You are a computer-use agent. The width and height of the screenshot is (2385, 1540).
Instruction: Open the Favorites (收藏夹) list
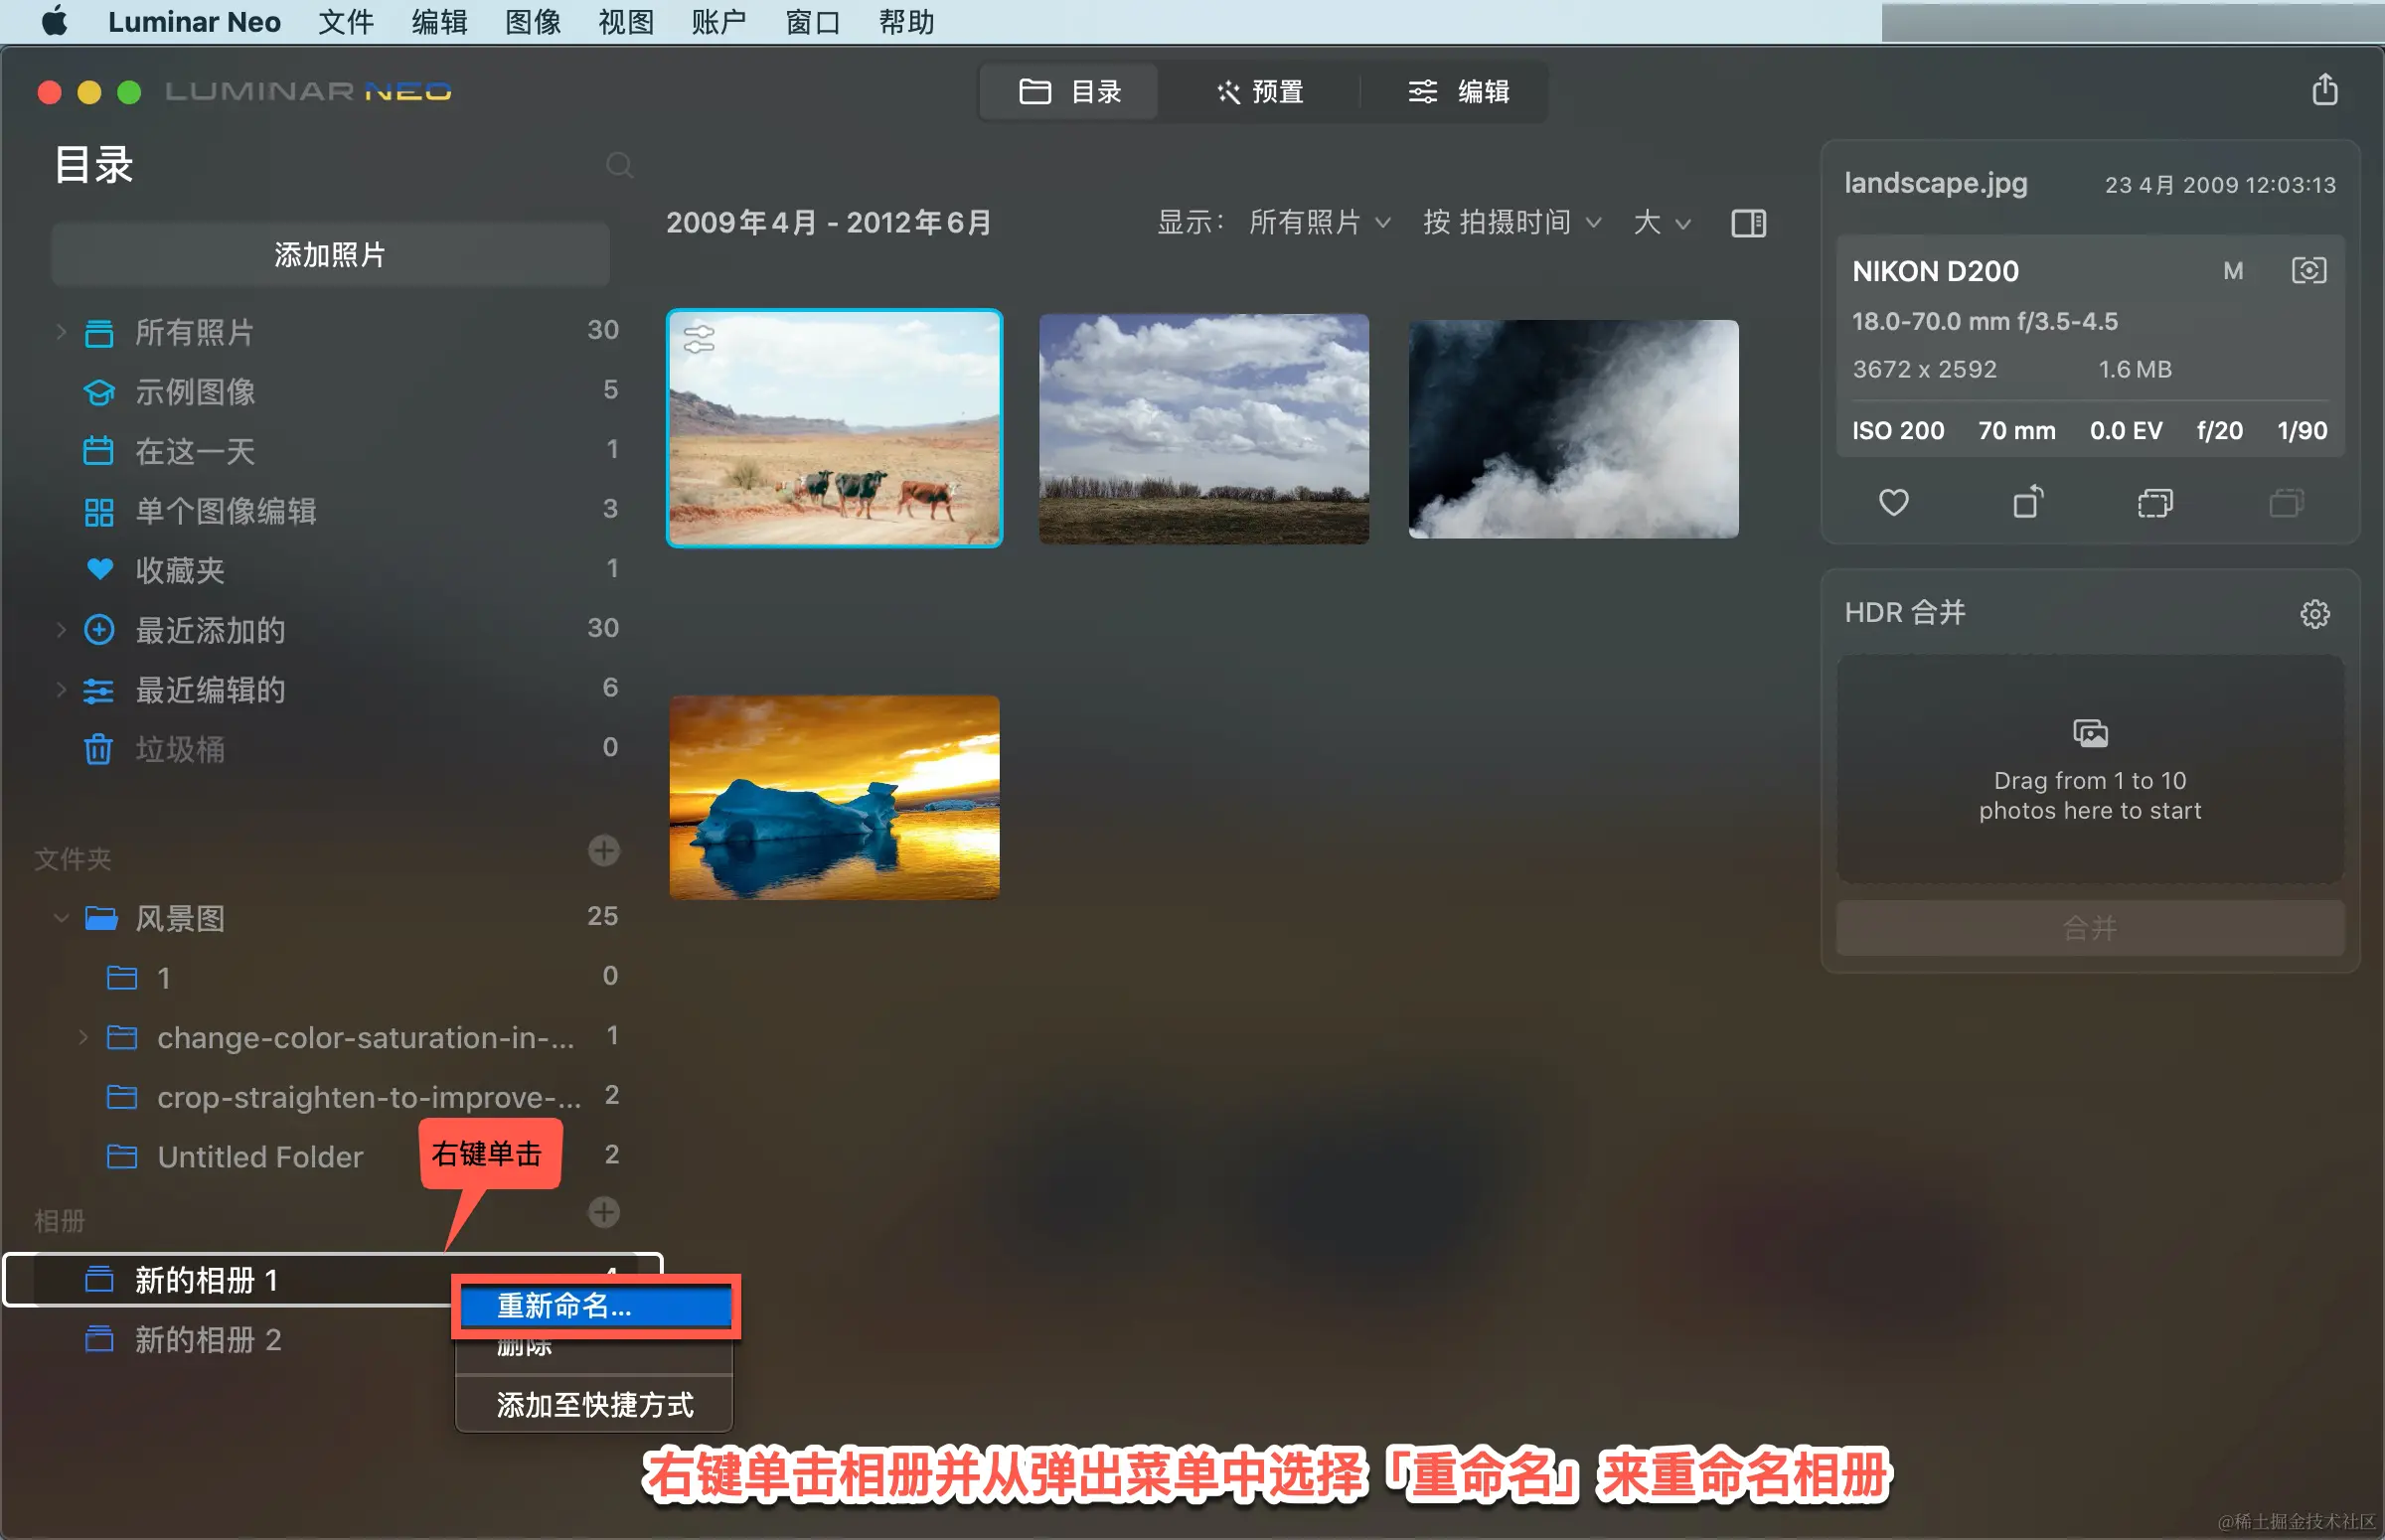[180, 570]
